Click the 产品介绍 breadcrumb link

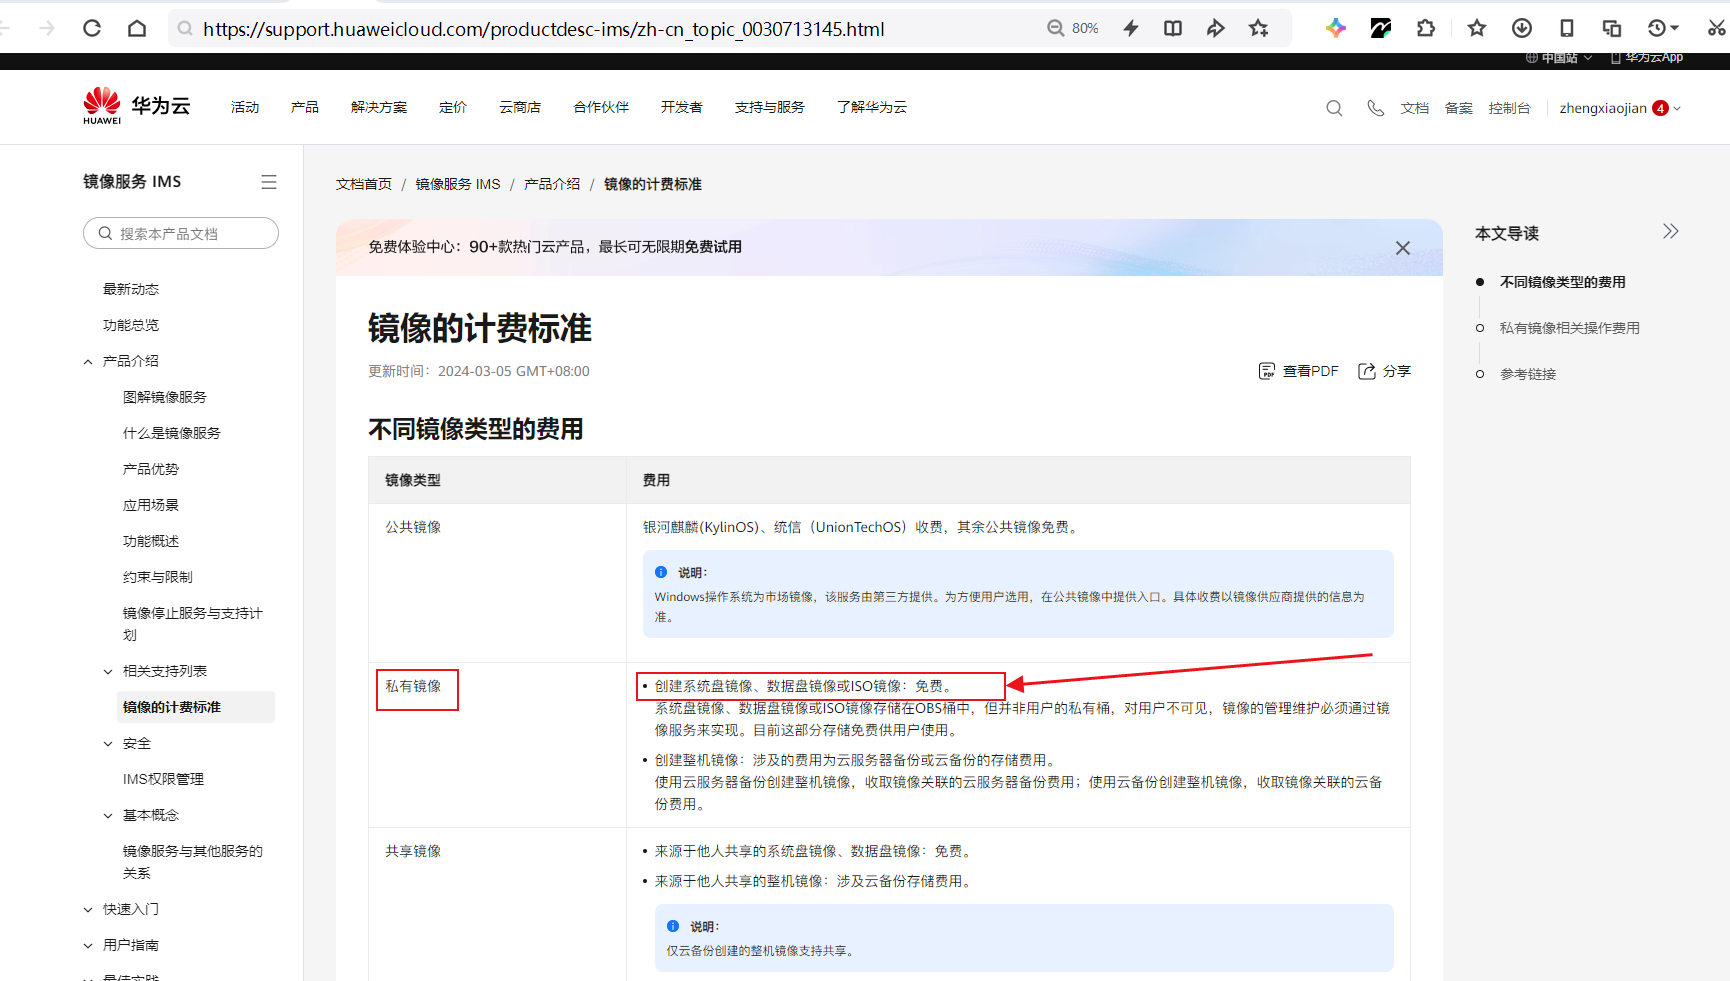[552, 184]
